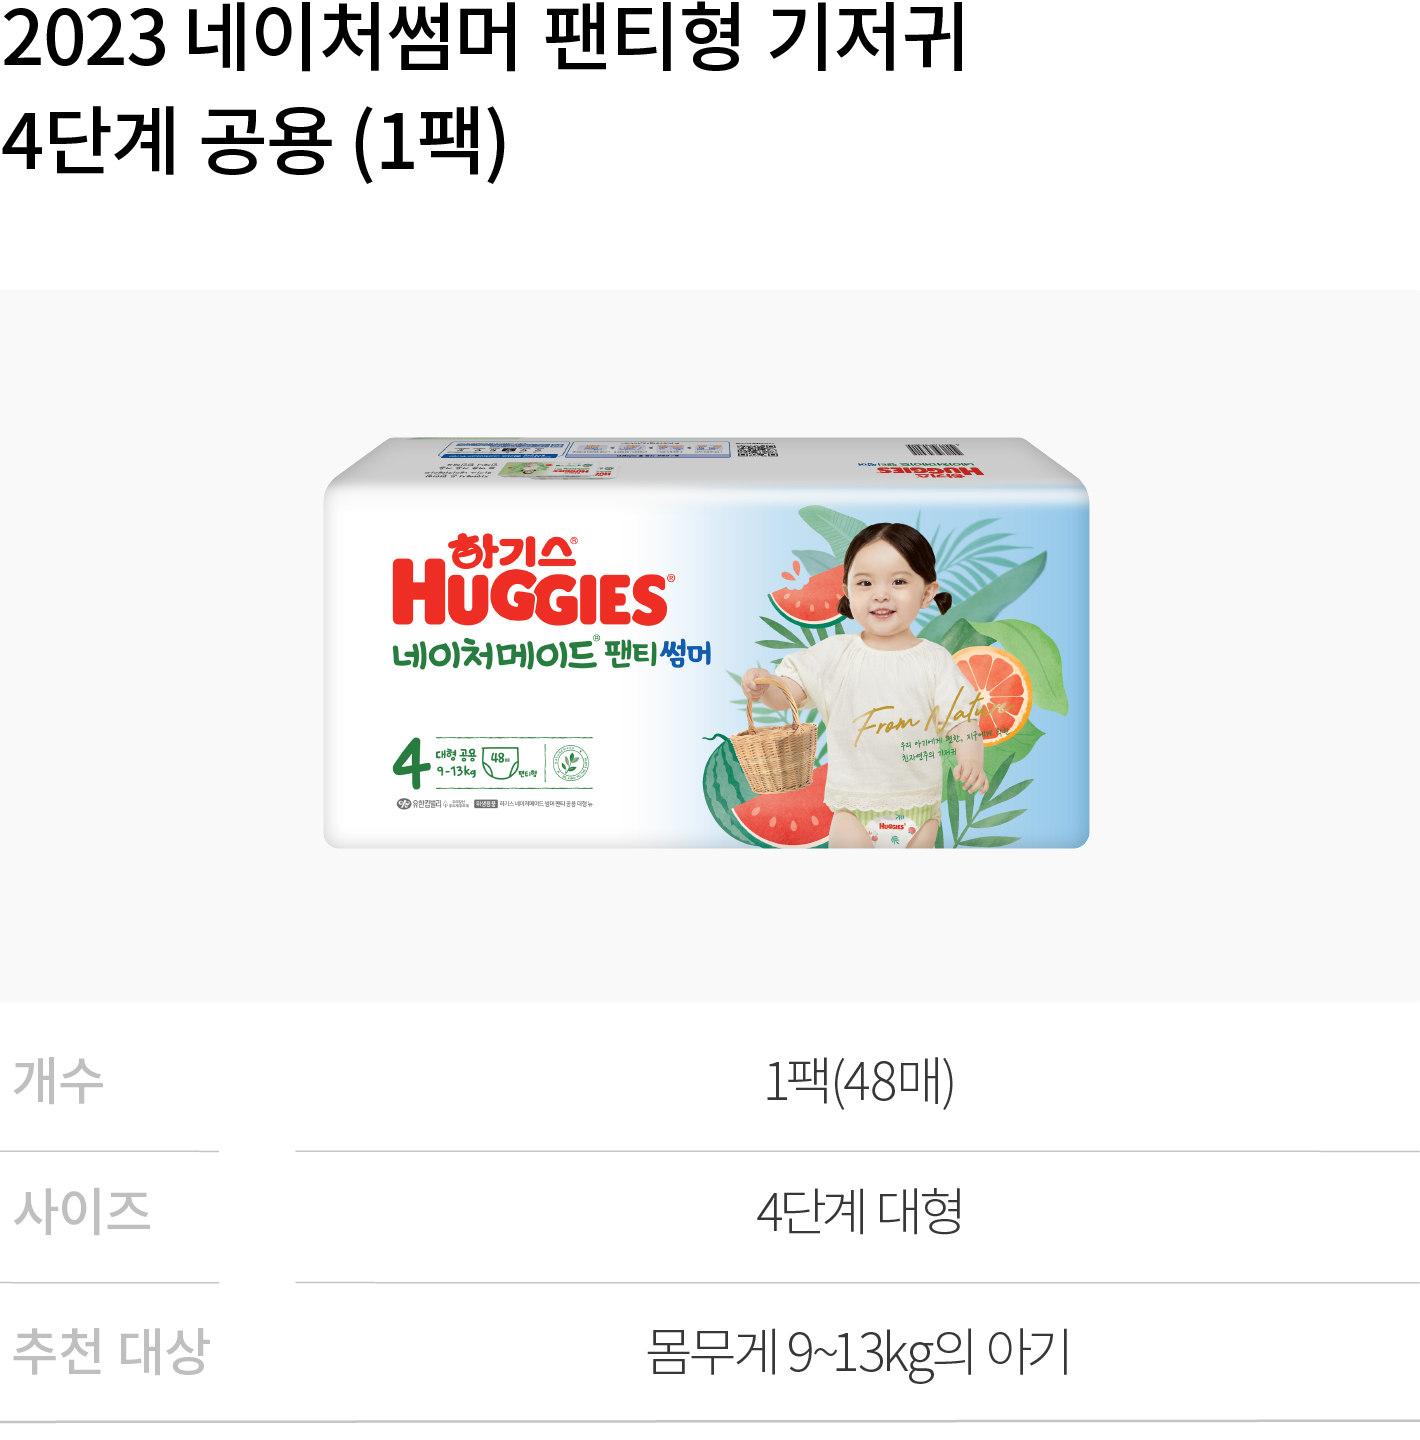Screen dimensions: 1420x1440
Task: Open the diaper package product image
Action: 706,643
